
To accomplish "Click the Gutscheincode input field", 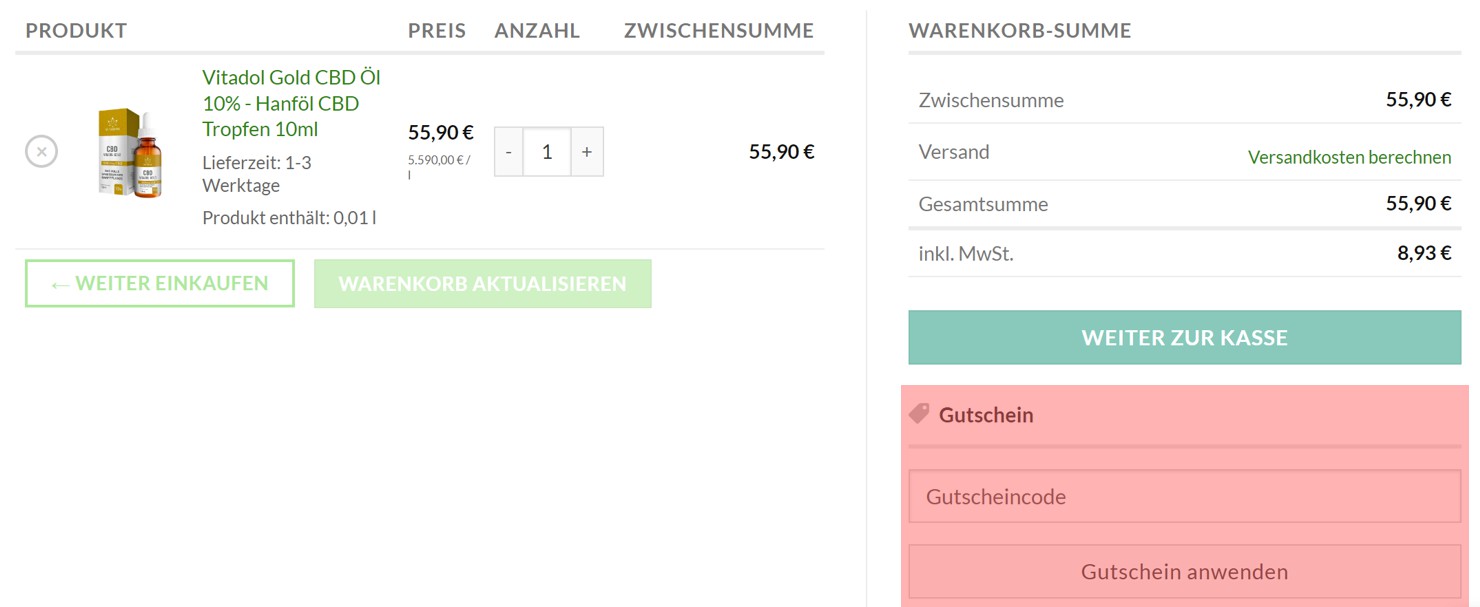I will (1185, 496).
